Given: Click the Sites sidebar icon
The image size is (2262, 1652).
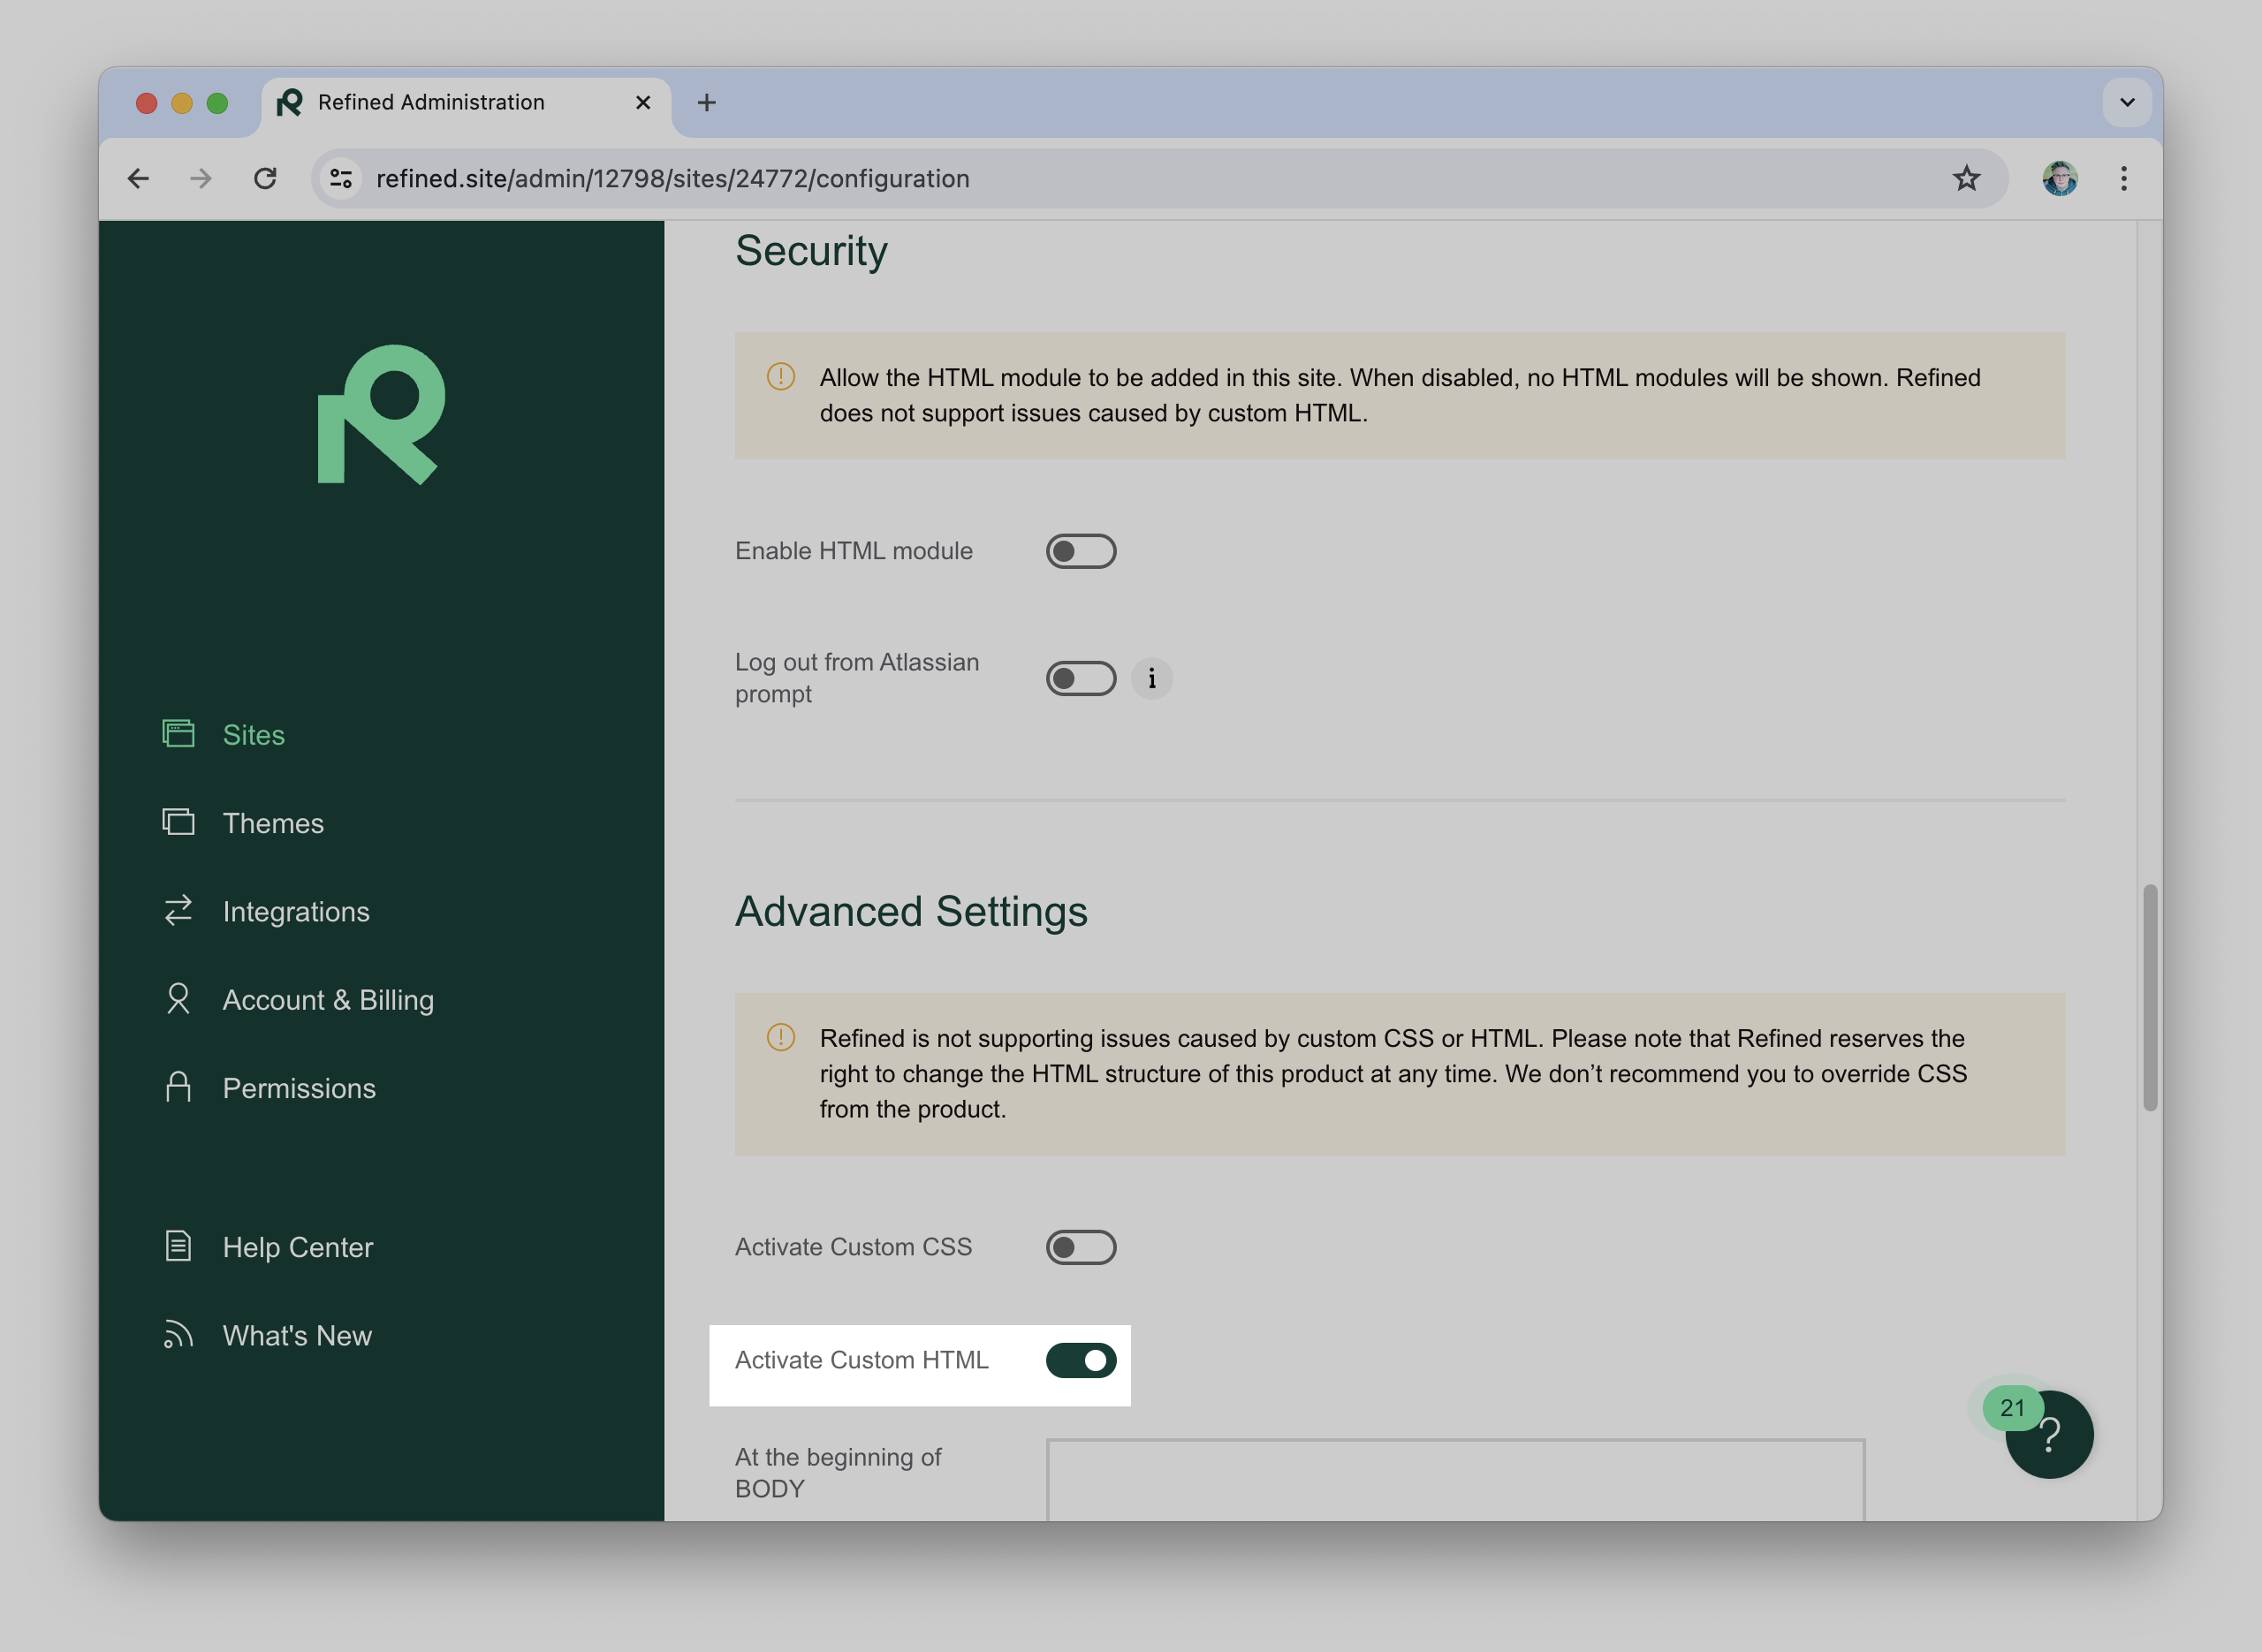Looking at the screenshot, I should click(x=178, y=734).
